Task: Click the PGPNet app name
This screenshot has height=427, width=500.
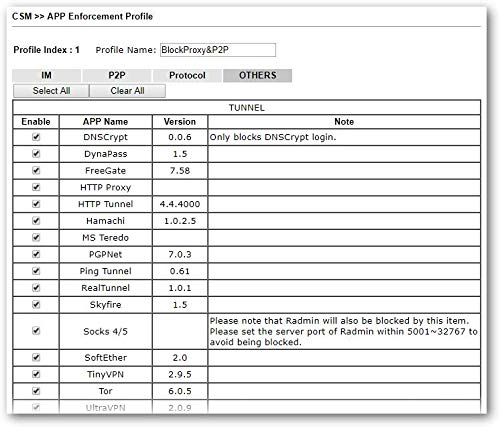Action: [105, 254]
